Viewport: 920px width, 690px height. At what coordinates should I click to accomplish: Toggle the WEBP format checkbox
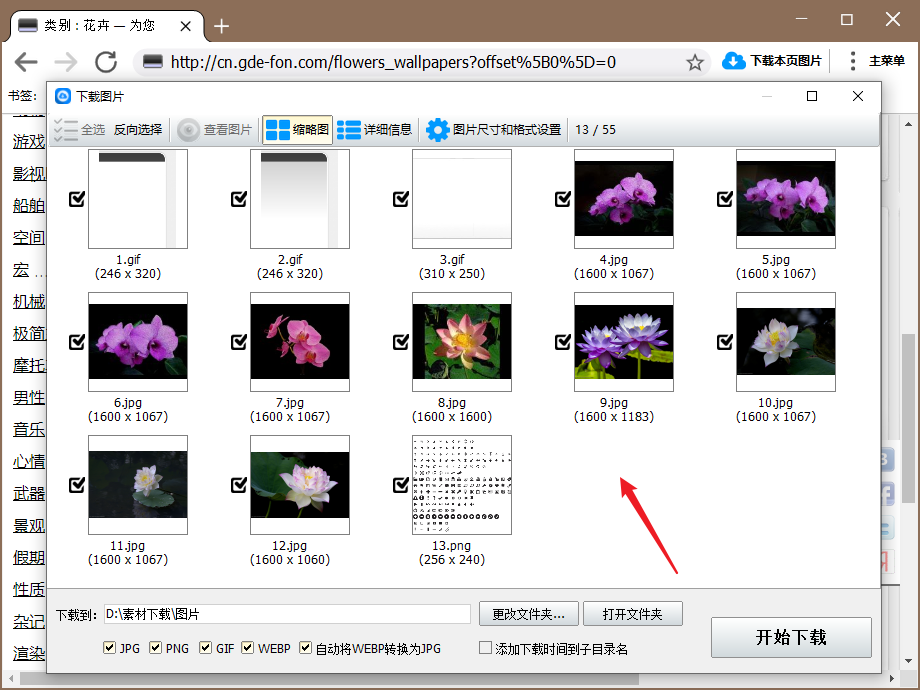248,648
